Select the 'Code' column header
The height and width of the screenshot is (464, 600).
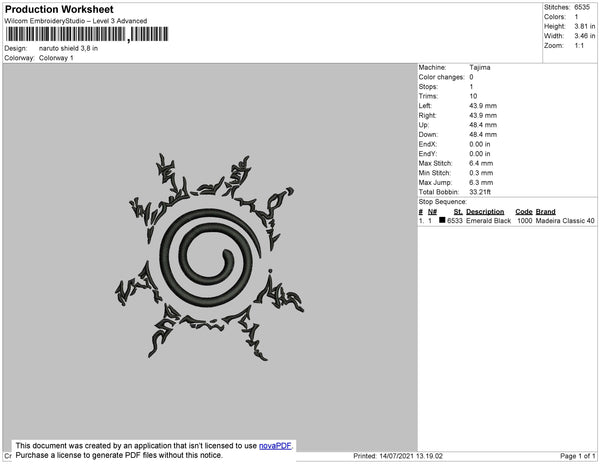pos(523,212)
